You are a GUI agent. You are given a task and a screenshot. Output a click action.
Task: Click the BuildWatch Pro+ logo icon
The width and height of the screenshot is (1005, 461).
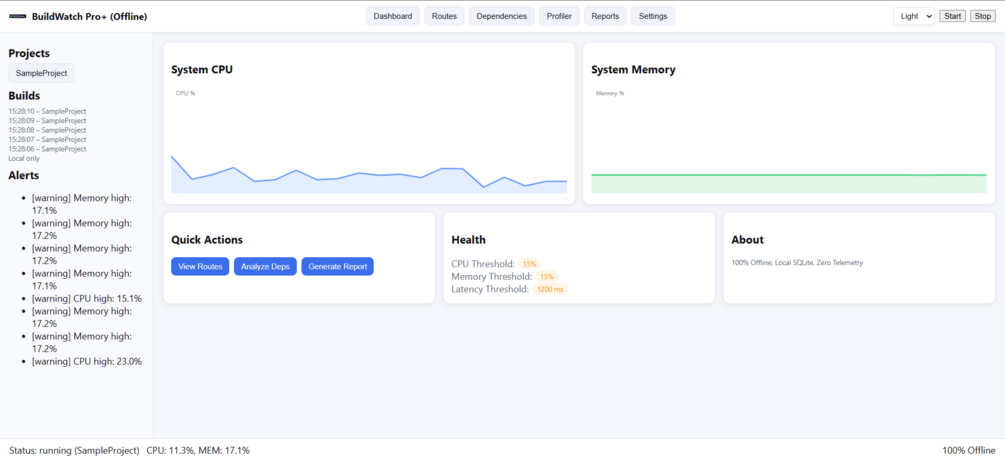click(18, 16)
